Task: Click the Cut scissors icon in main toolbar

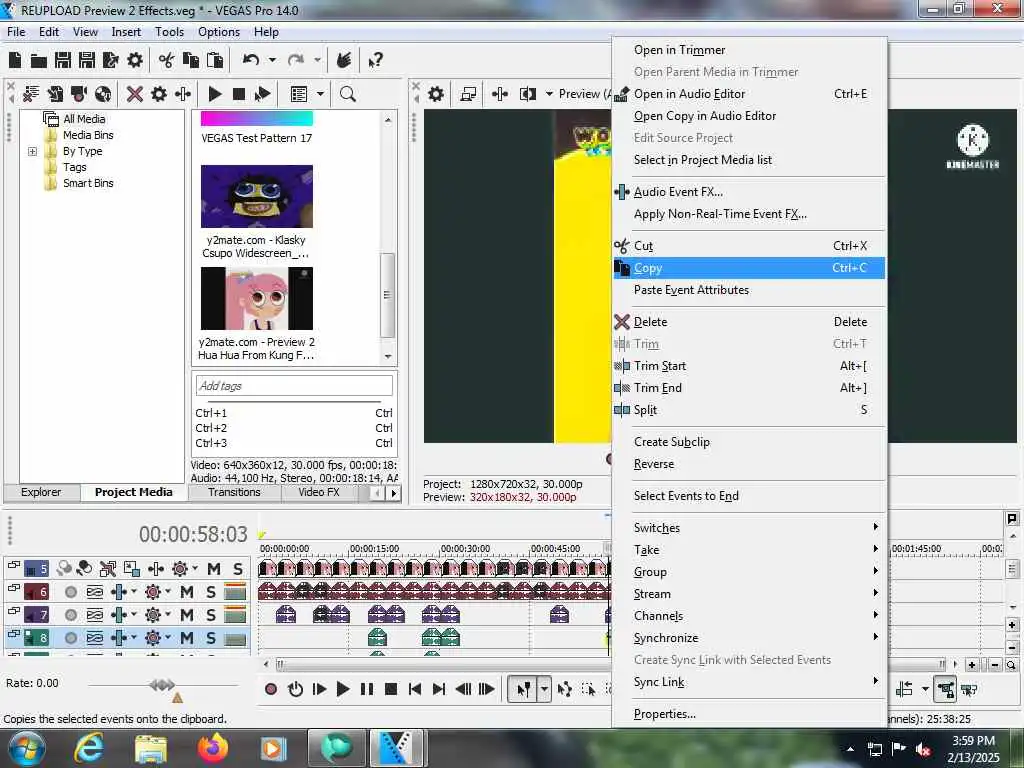Action: coord(167,60)
